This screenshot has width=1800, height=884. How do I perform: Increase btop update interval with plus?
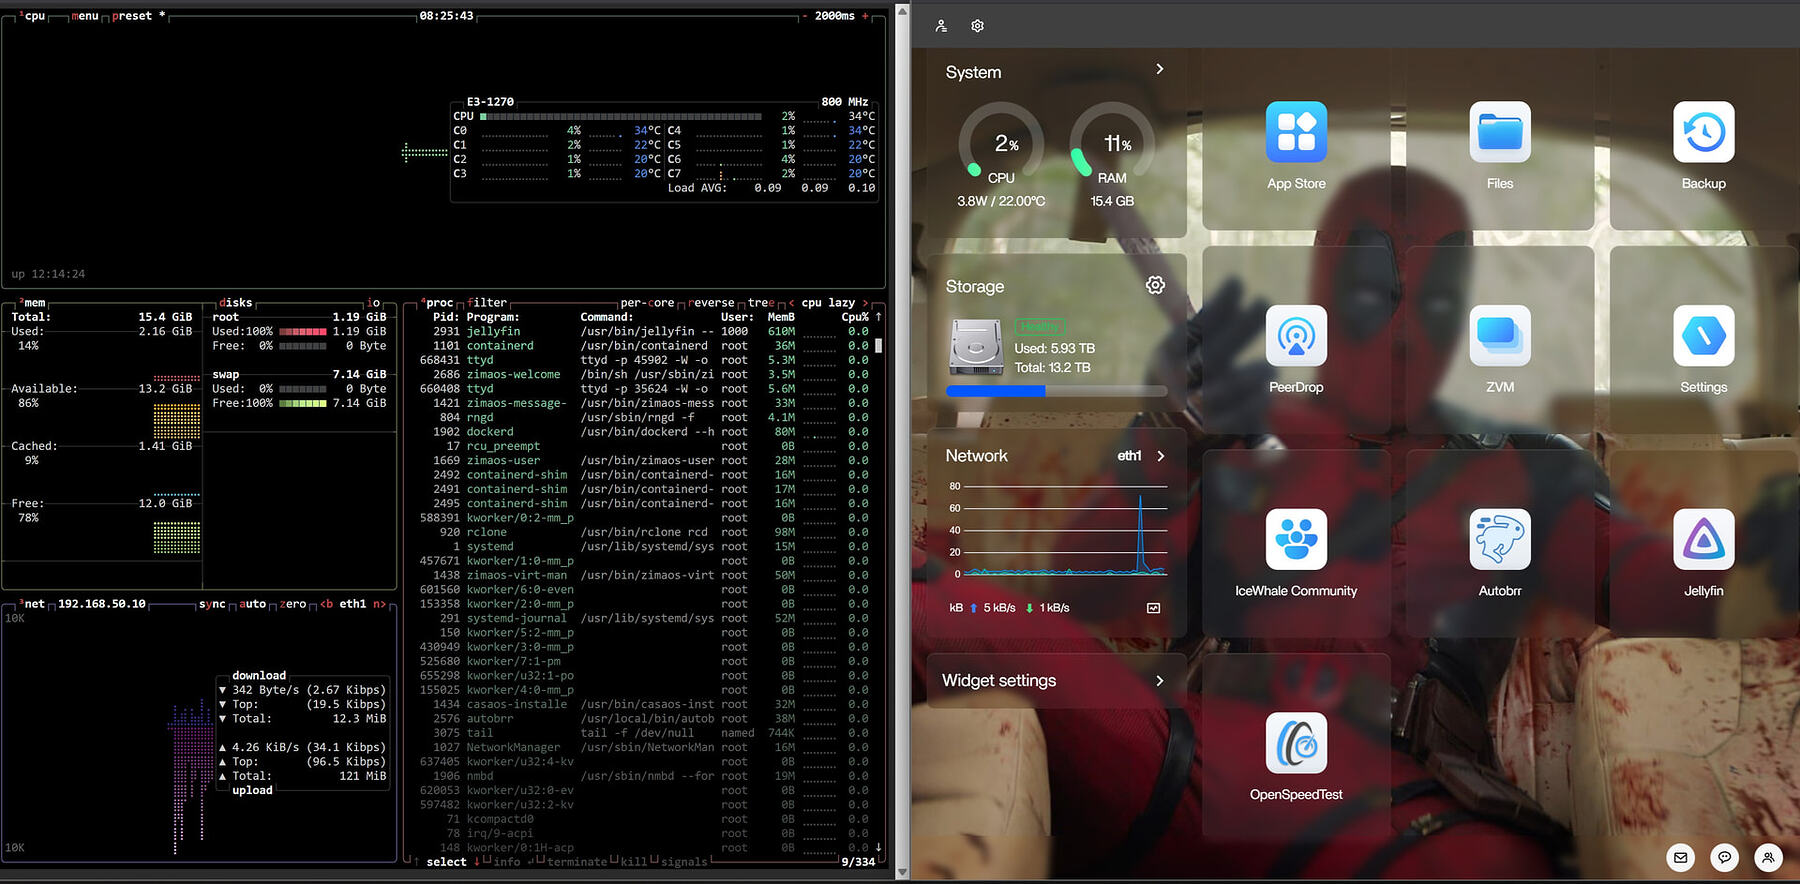click(x=866, y=16)
